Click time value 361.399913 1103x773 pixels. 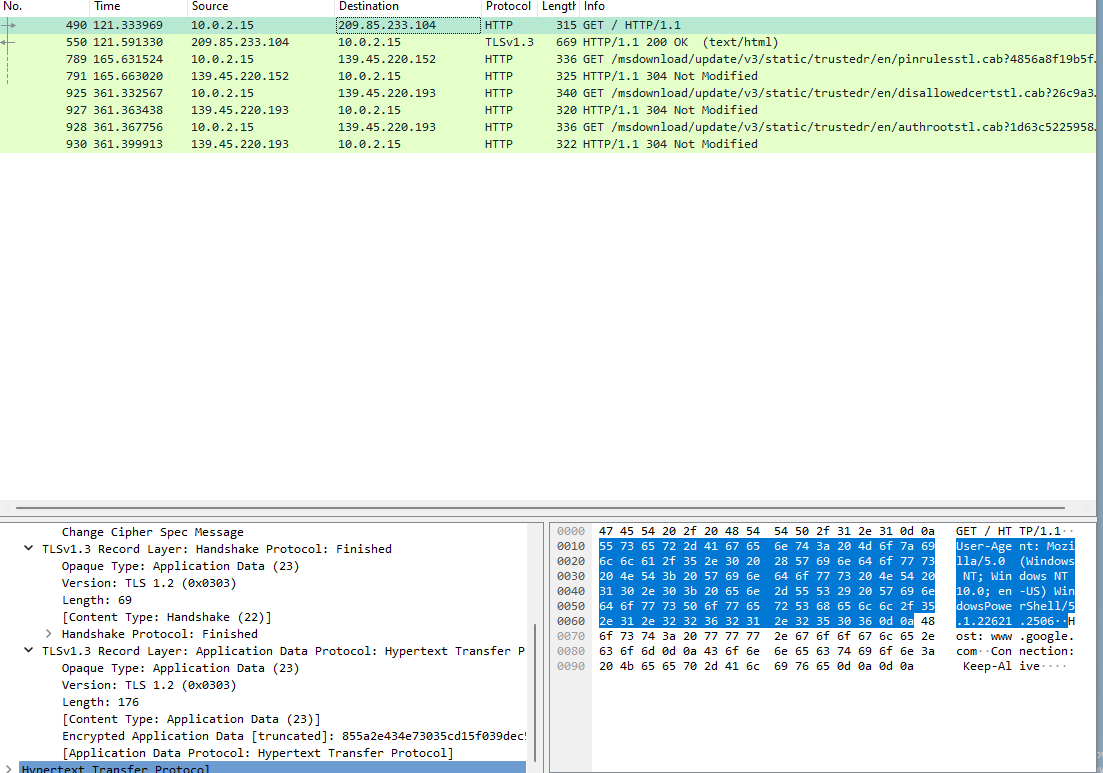click(128, 144)
